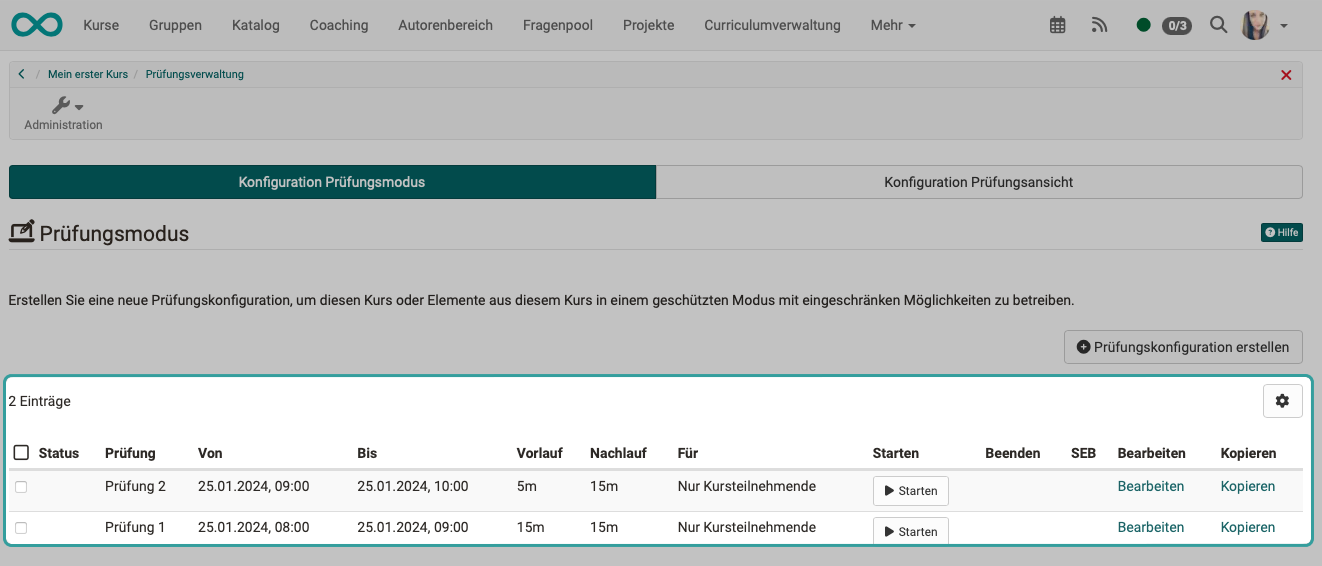This screenshot has width=1322, height=566.
Task: Open Fragenpool in top navigation
Action: pos(557,25)
